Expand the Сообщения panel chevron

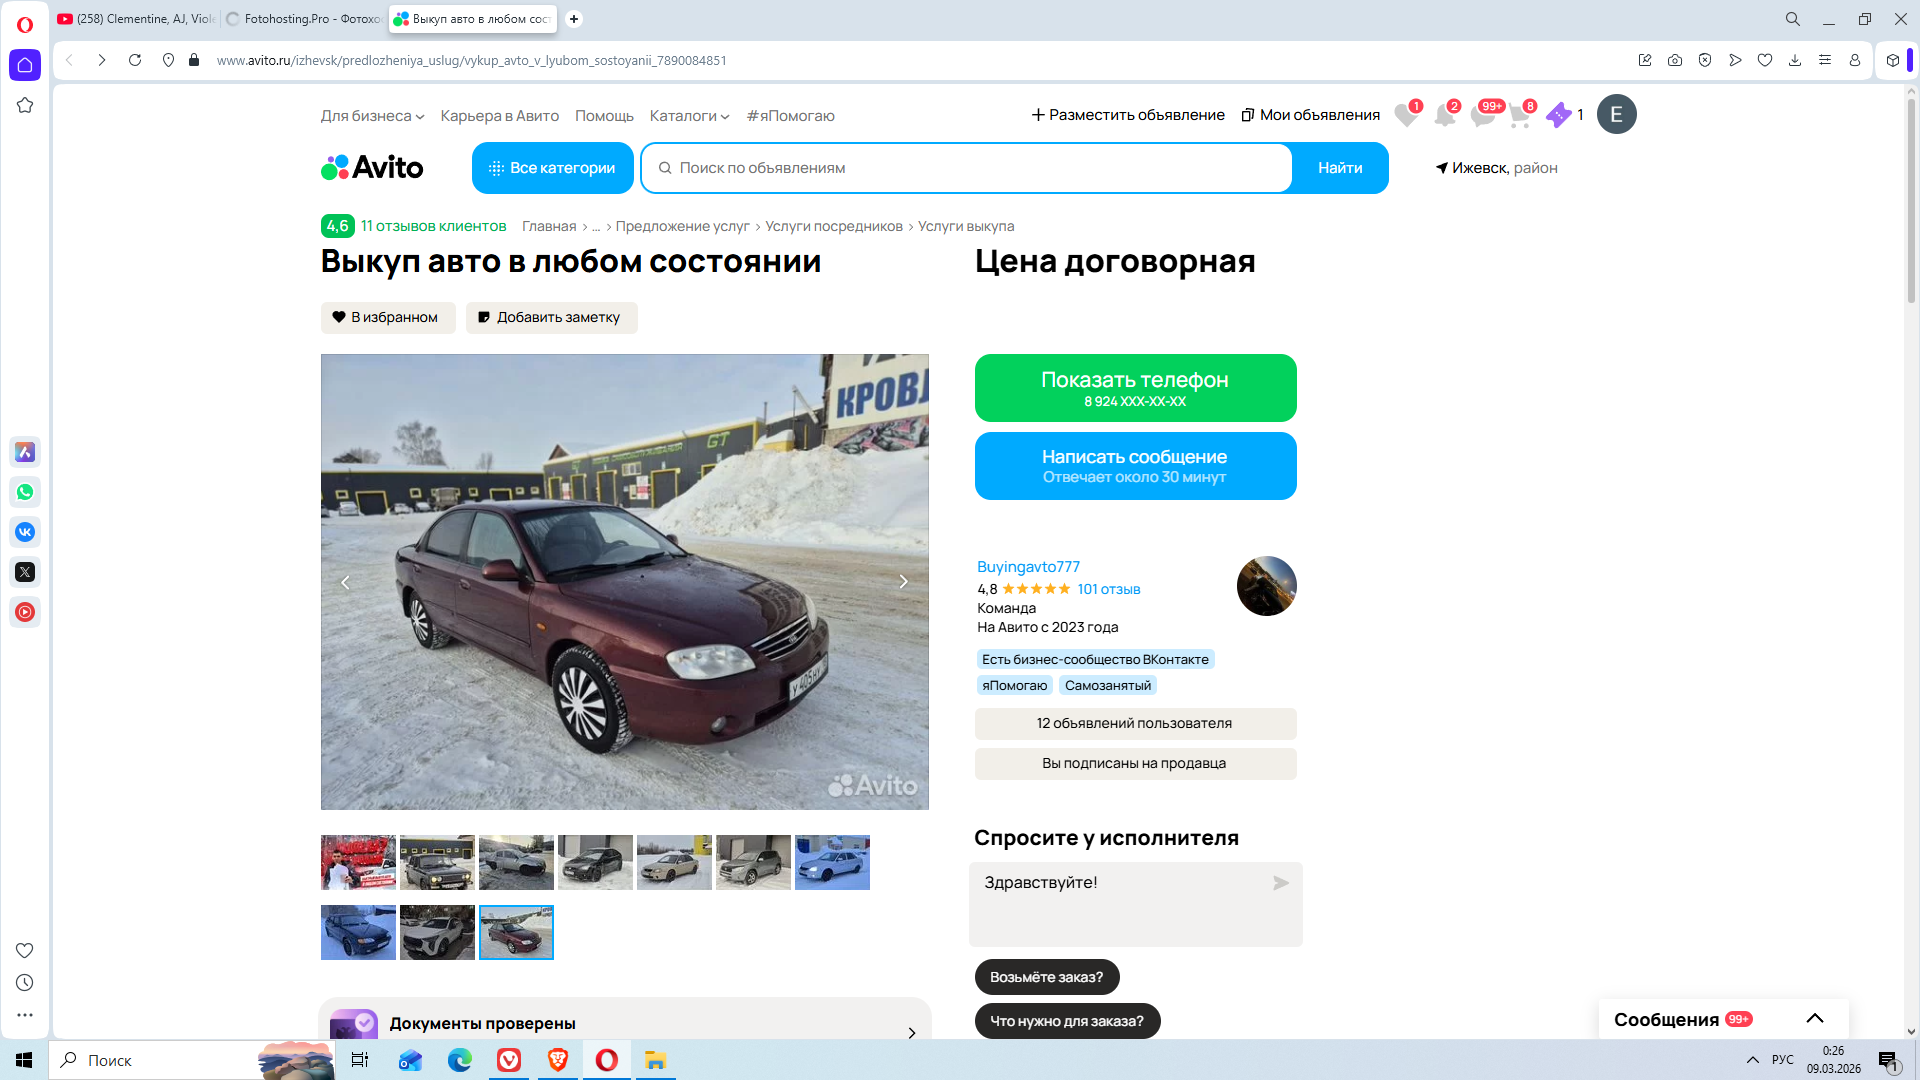1814,1019
